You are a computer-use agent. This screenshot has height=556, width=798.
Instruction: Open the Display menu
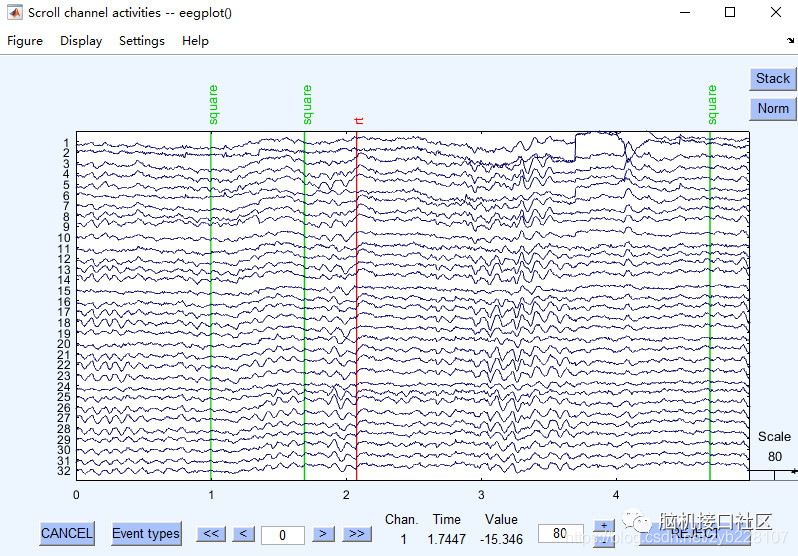pos(81,41)
